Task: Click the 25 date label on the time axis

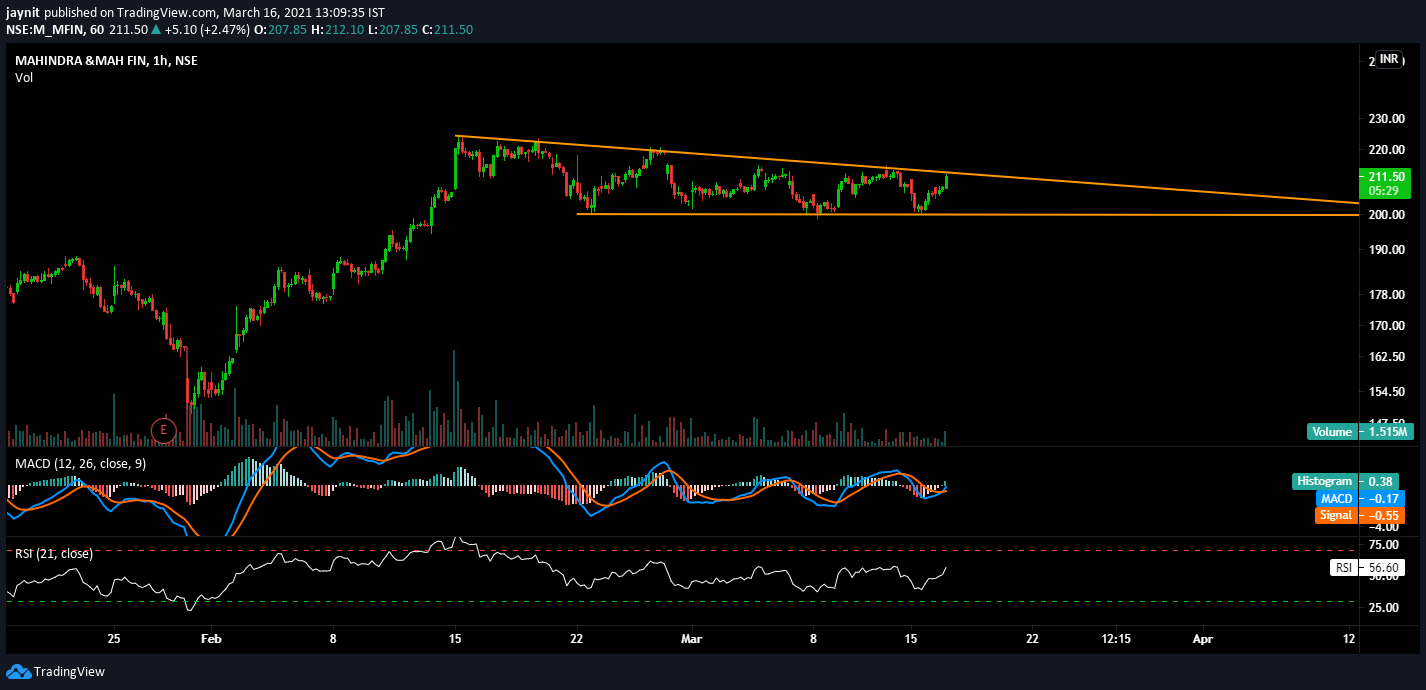Action: (x=113, y=638)
